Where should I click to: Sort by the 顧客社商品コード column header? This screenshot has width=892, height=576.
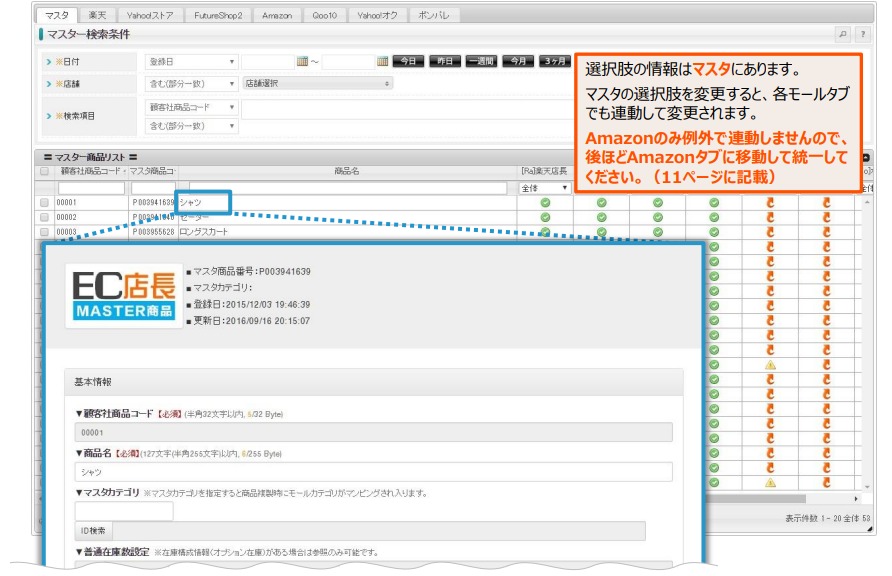(x=90, y=171)
